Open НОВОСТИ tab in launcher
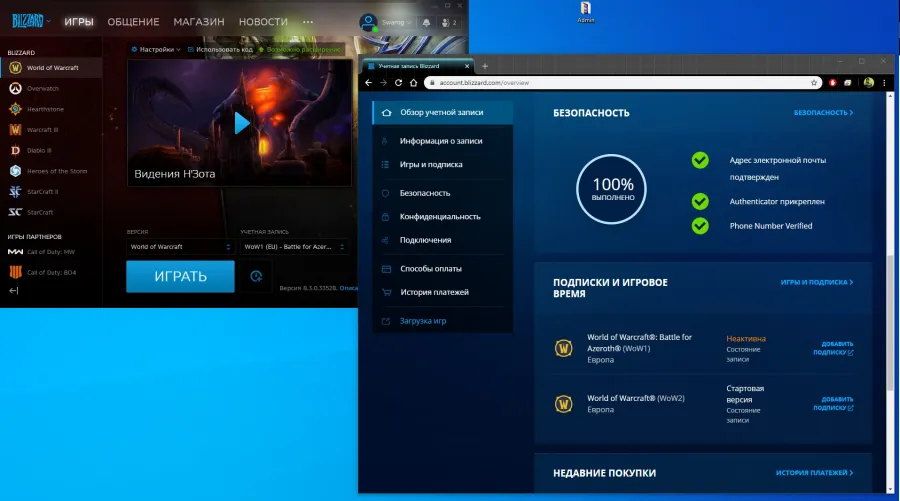900x501 pixels. [263, 22]
